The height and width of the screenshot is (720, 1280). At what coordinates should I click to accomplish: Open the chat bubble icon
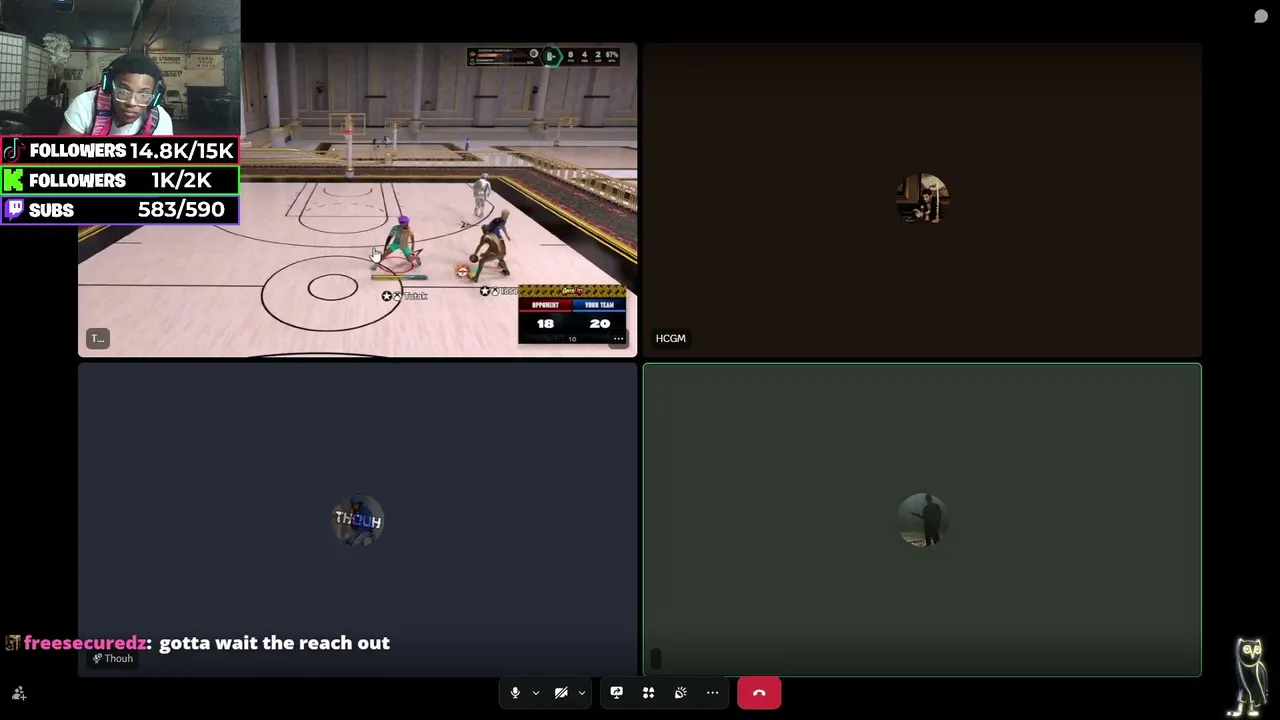[1261, 16]
